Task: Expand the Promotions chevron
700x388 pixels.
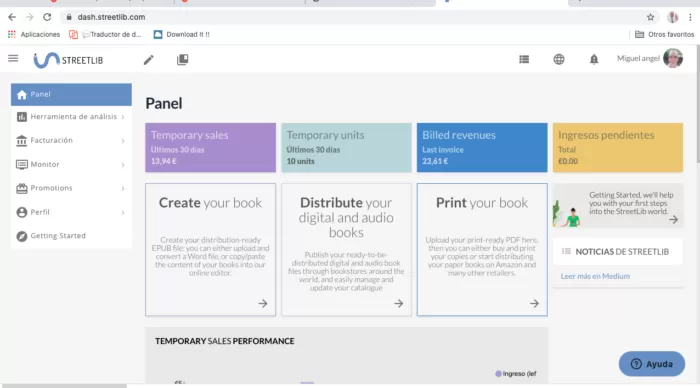Action: [x=123, y=188]
